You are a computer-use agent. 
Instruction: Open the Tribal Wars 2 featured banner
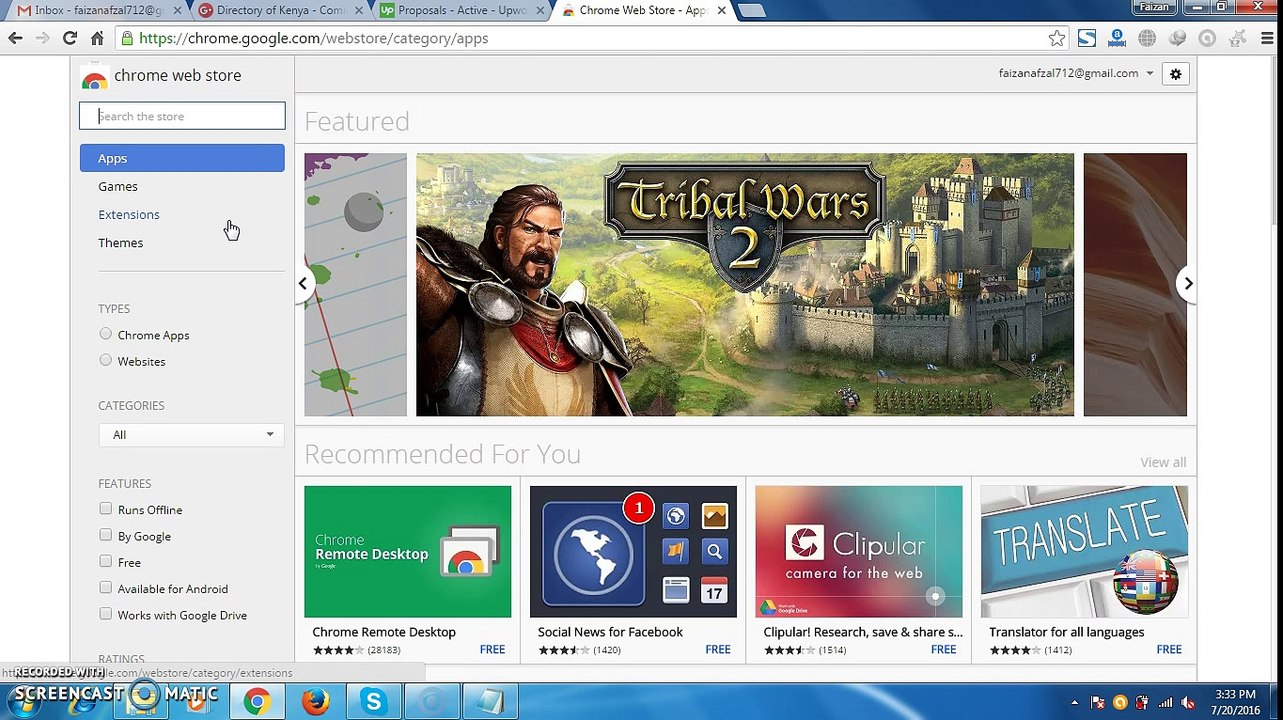click(x=745, y=284)
